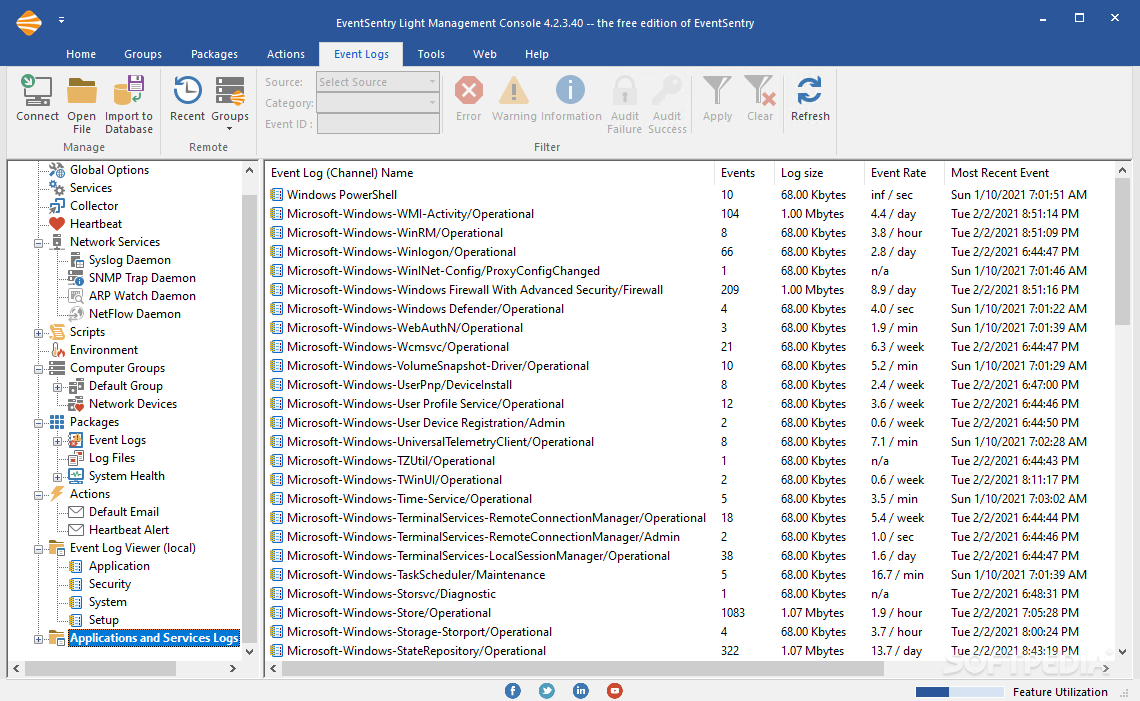This screenshot has height=701, width=1140.
Task: Open the Facebook link in status bar
Action: coord(513,691)
